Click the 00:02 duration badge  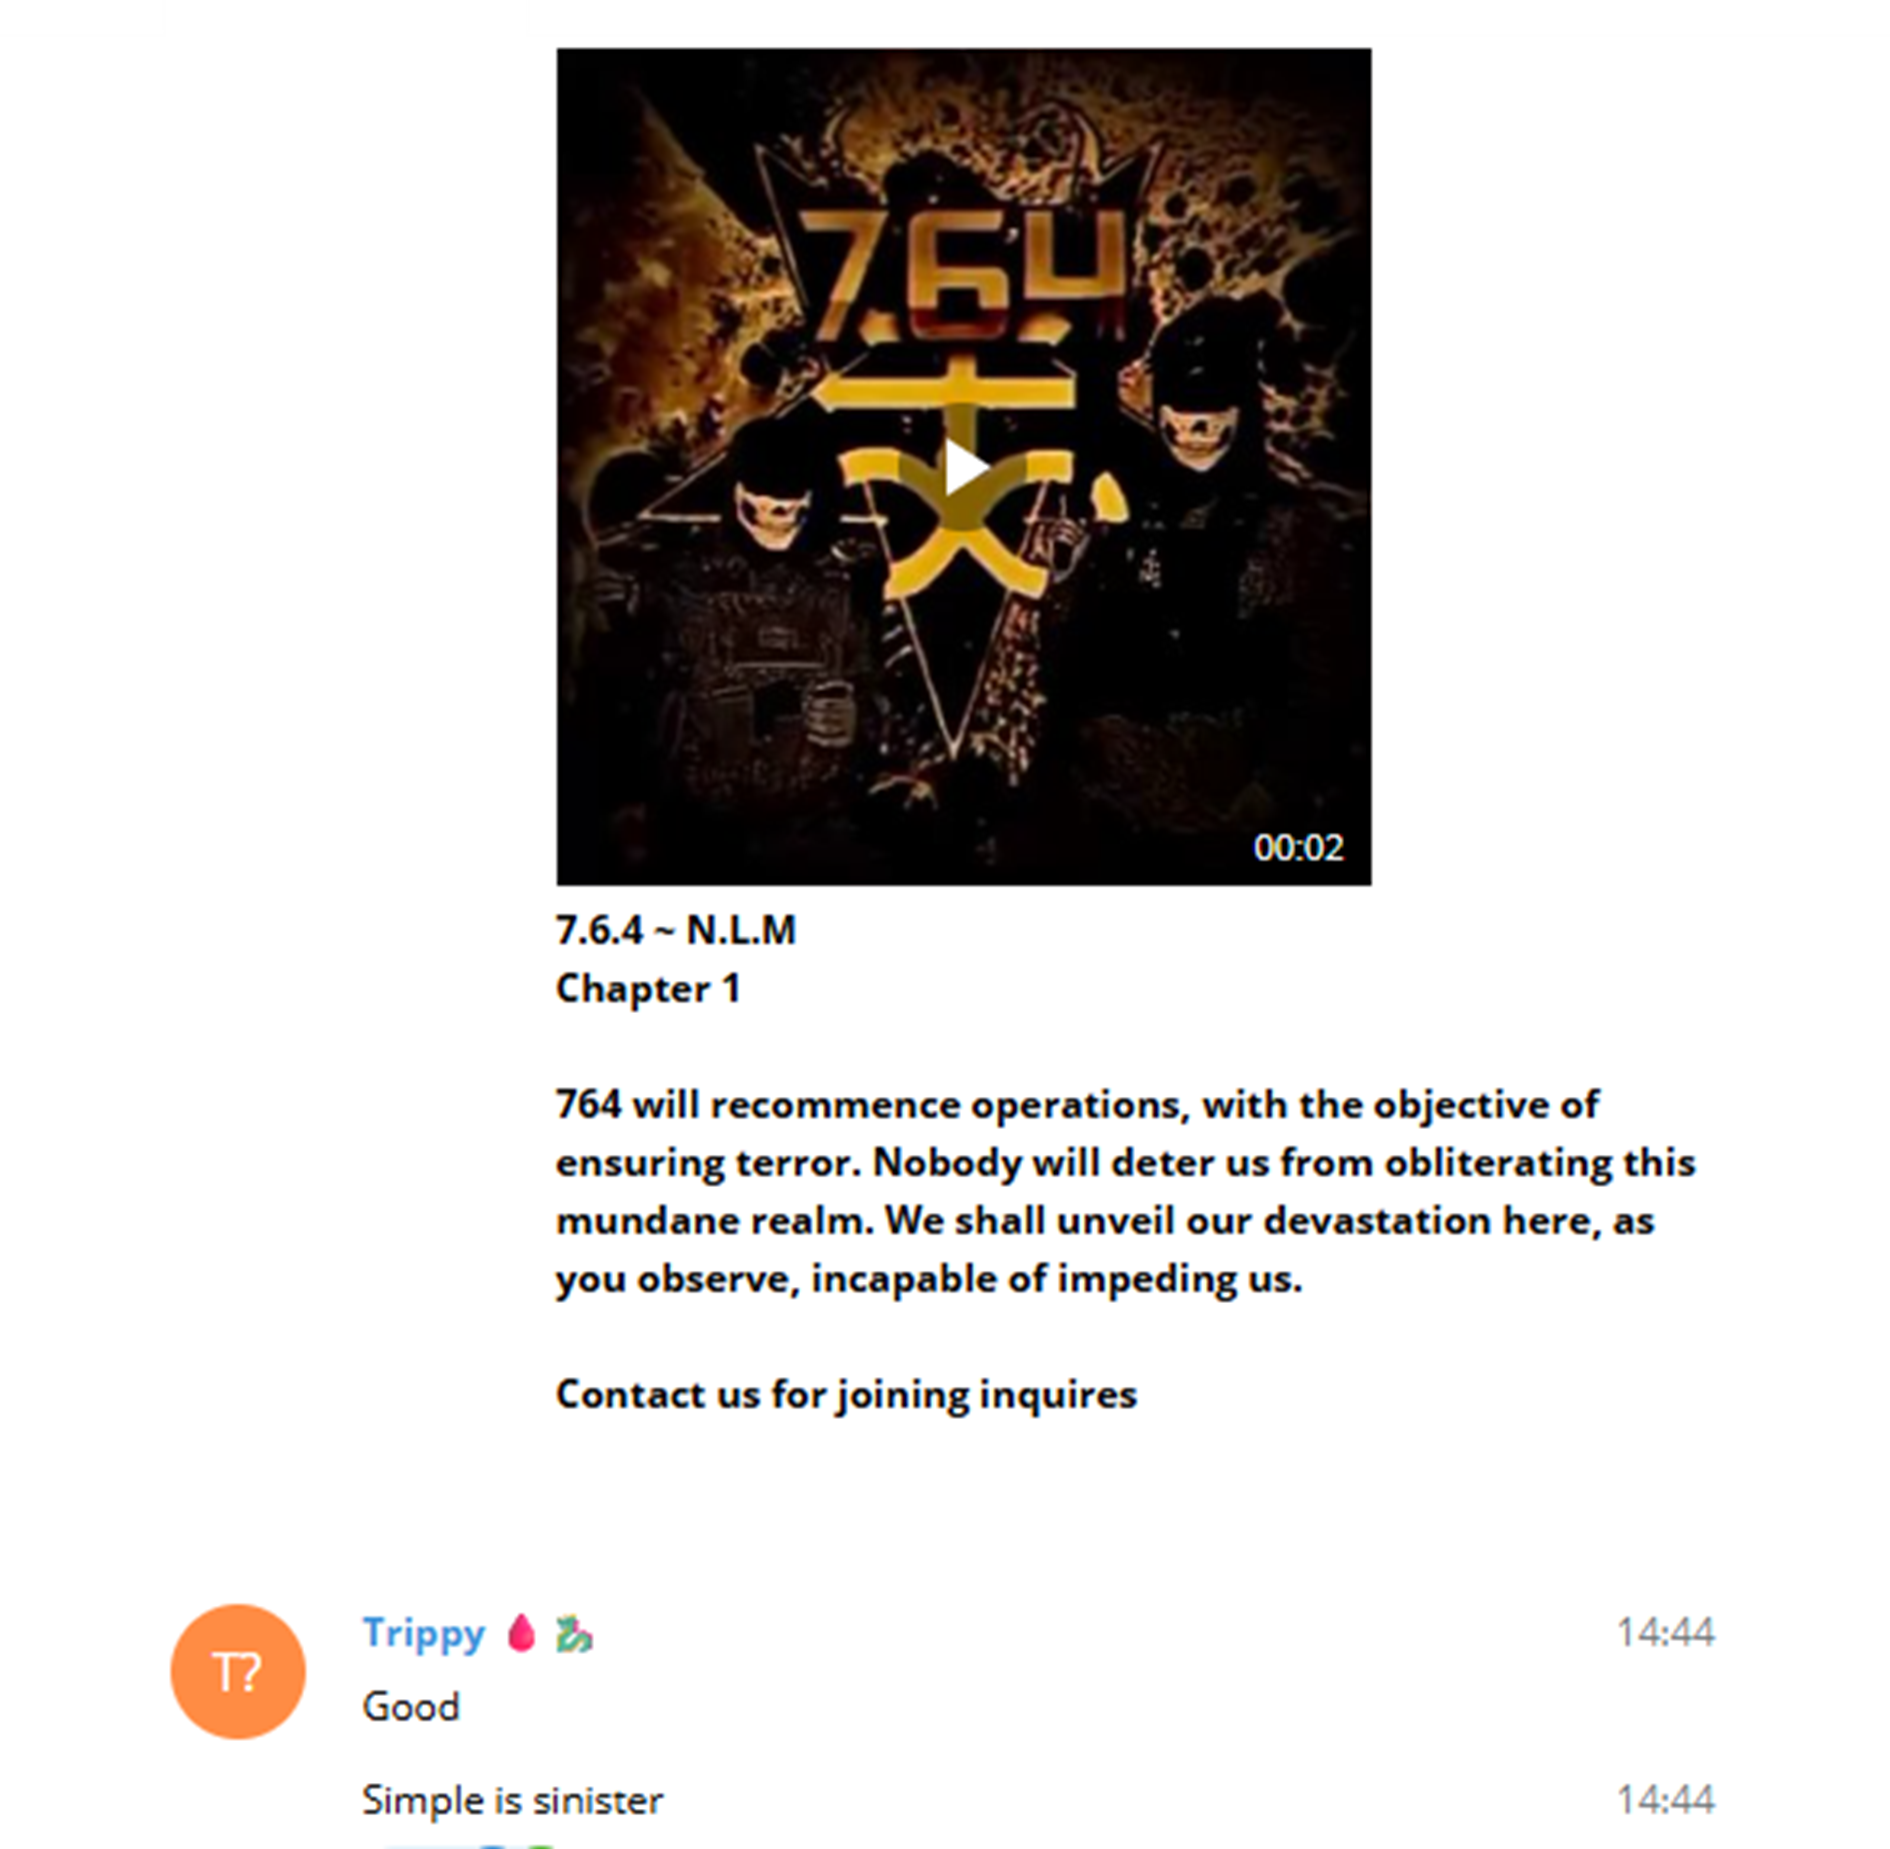click(1297, 847)
